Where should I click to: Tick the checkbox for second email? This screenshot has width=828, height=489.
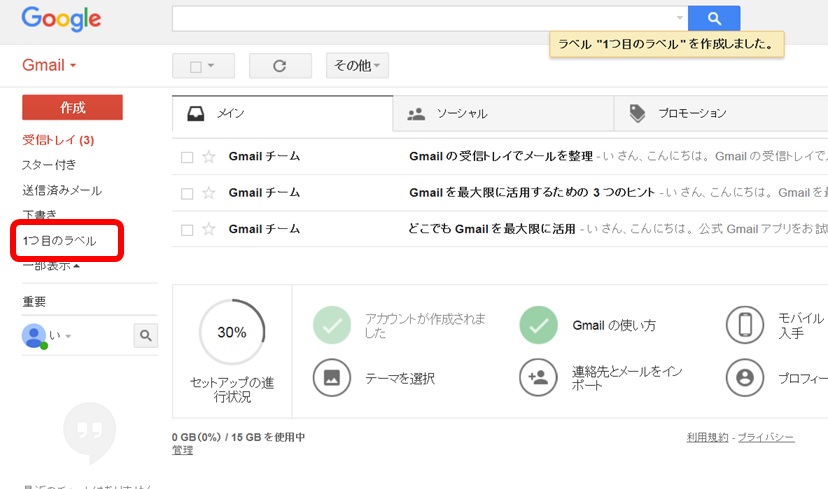pyautogui.click(x=187, y=193)
